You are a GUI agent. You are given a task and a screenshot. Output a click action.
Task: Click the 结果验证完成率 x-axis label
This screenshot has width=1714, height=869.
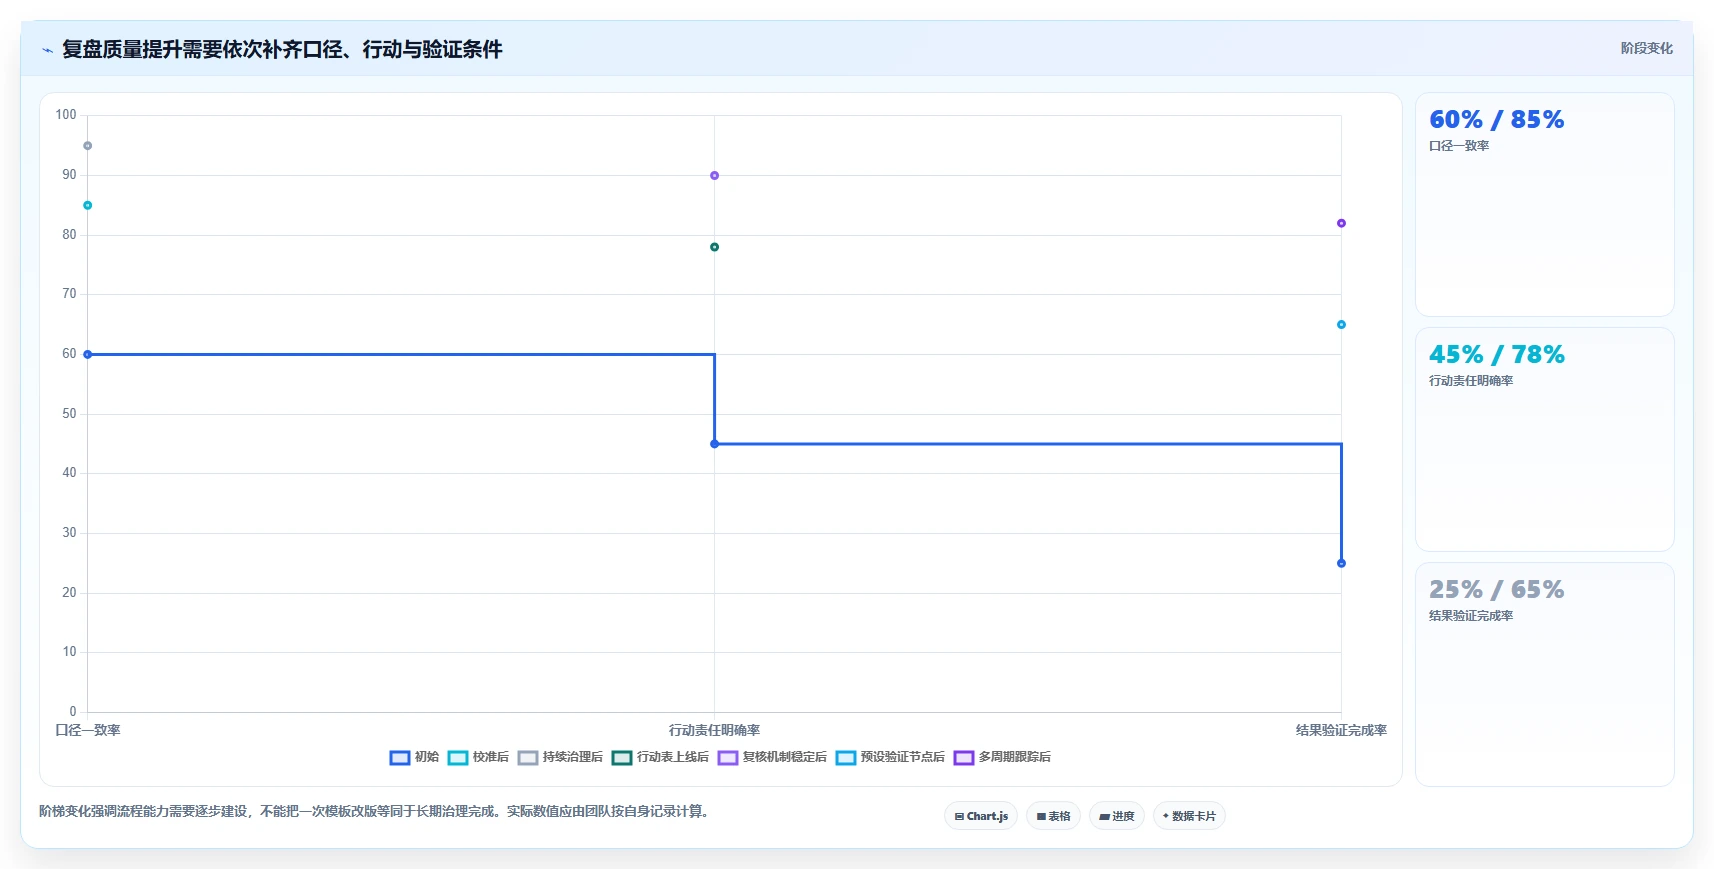point(1341,730)
